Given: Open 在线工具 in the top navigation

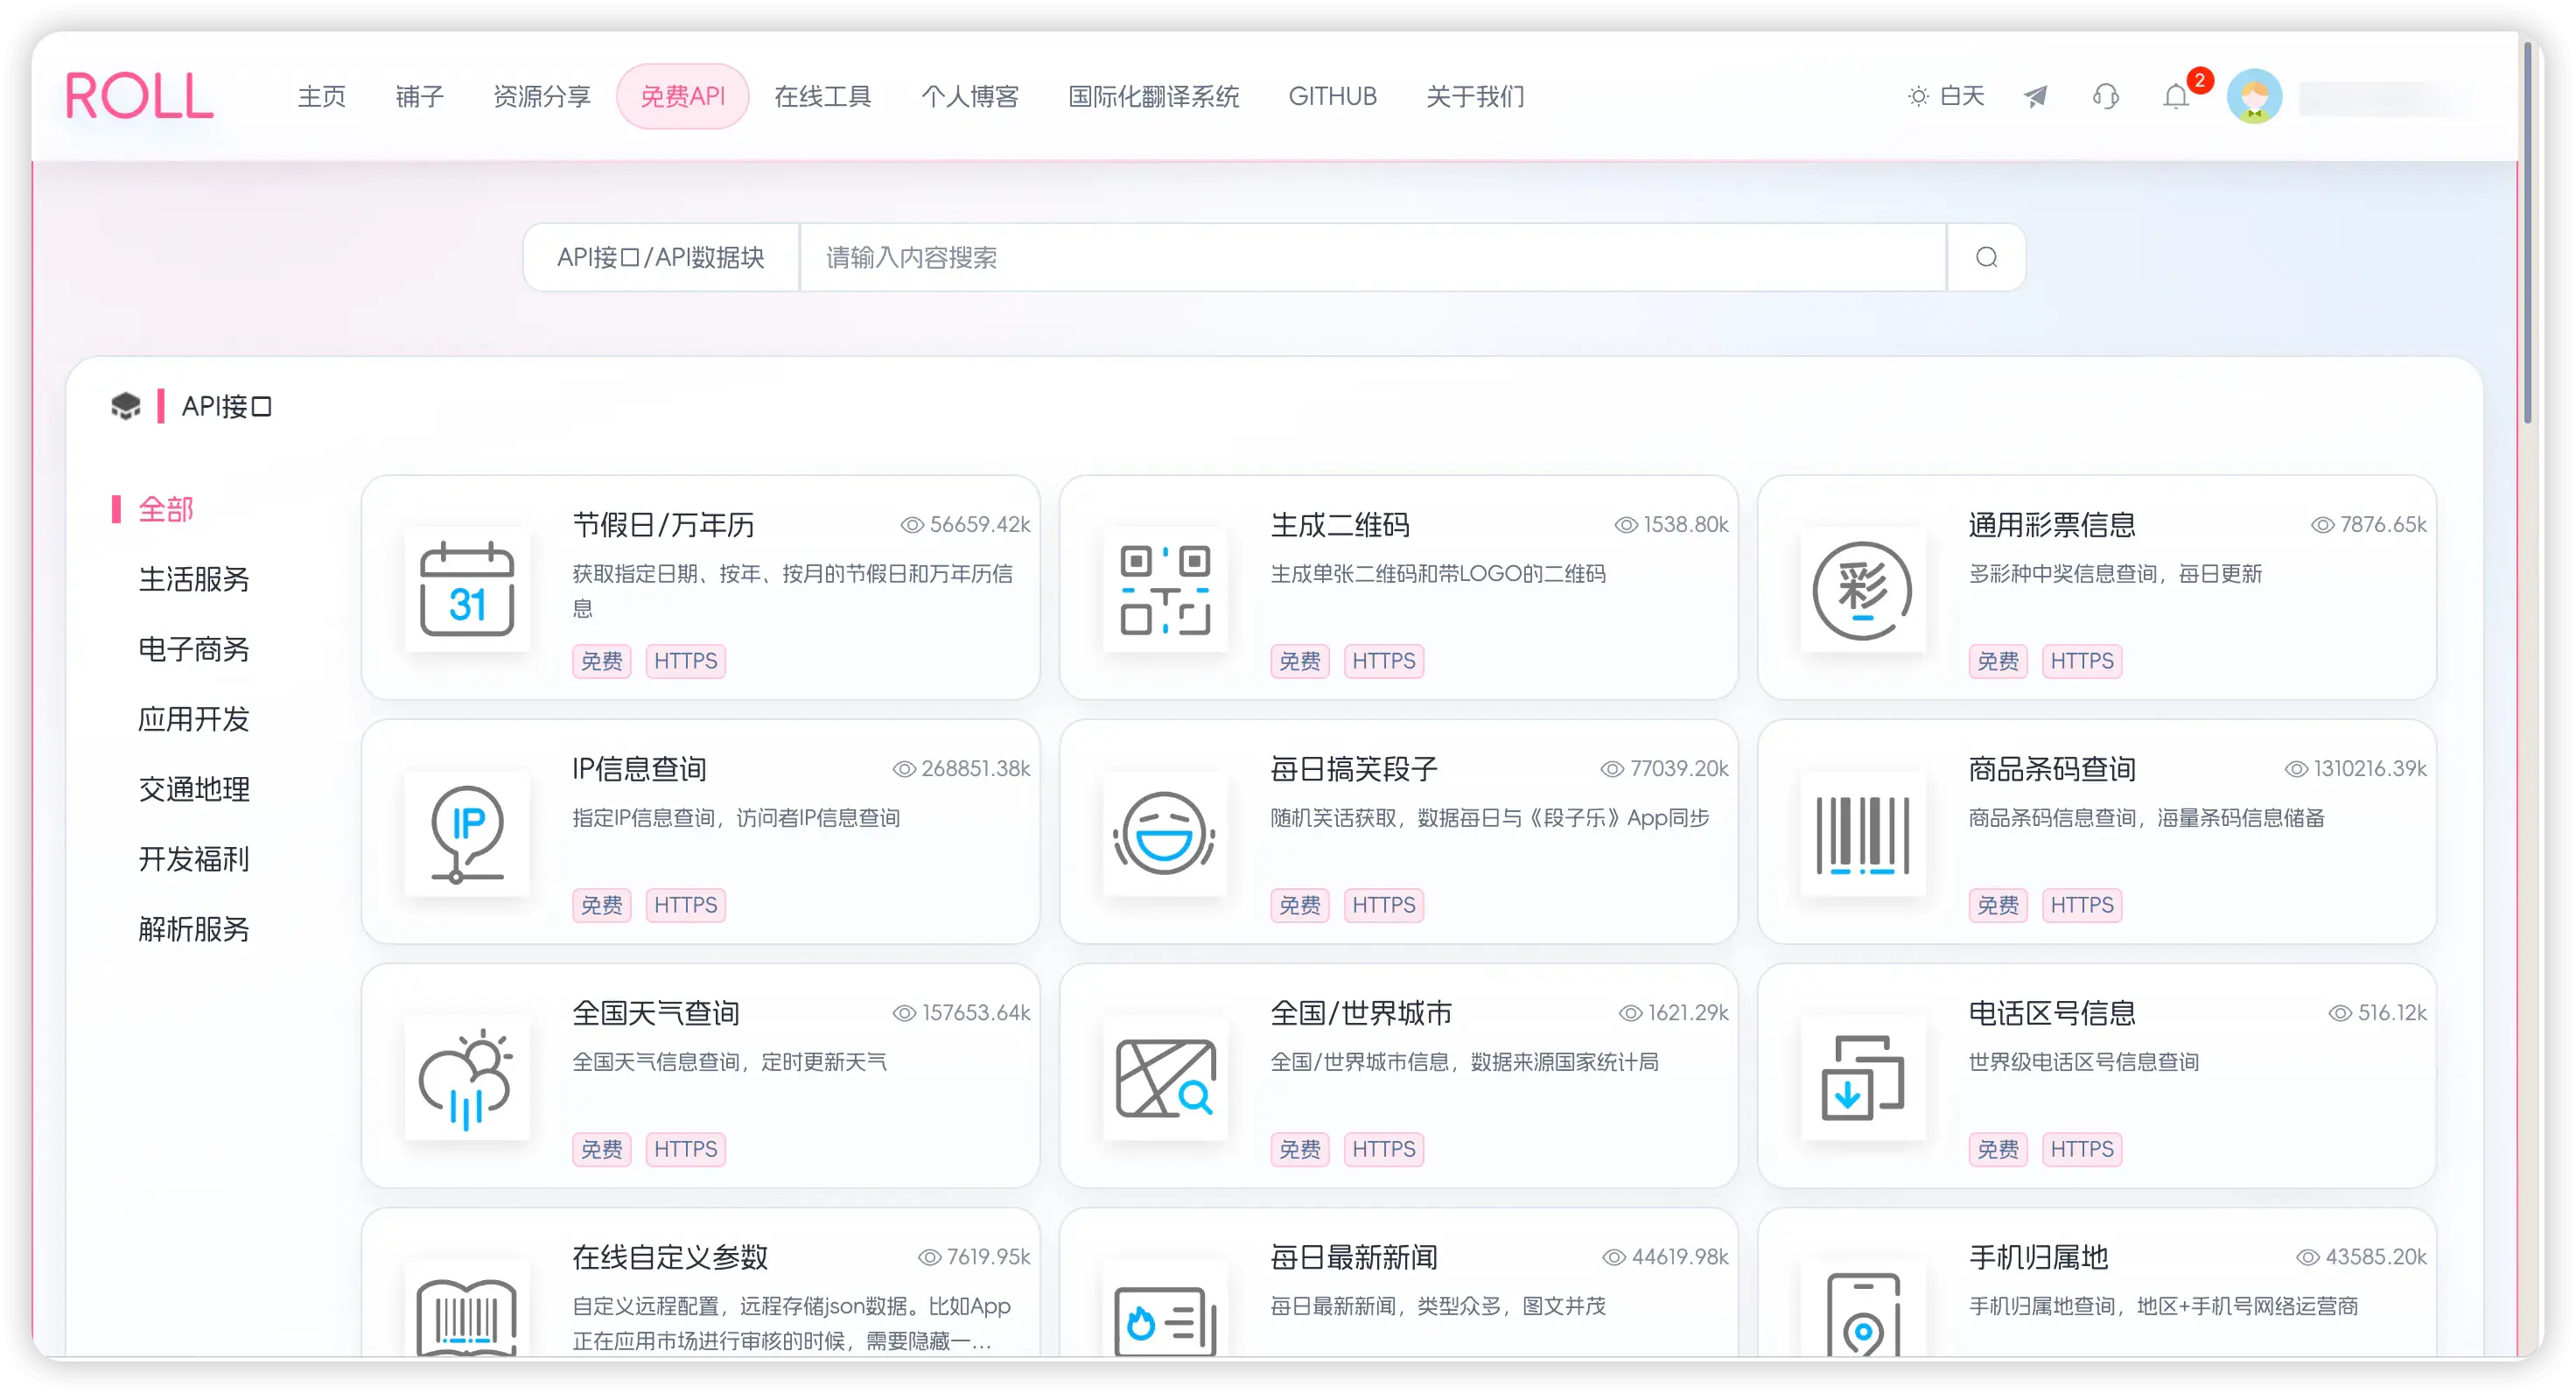Looking at the screenshot, I should (x=823, y=96).
